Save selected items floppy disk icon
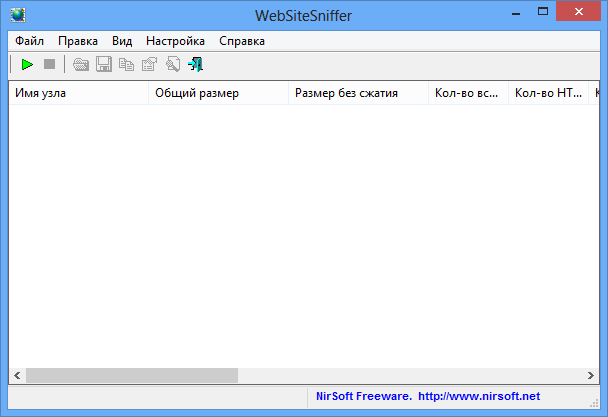This screenshot has height=417, width=608. (104, 64)
